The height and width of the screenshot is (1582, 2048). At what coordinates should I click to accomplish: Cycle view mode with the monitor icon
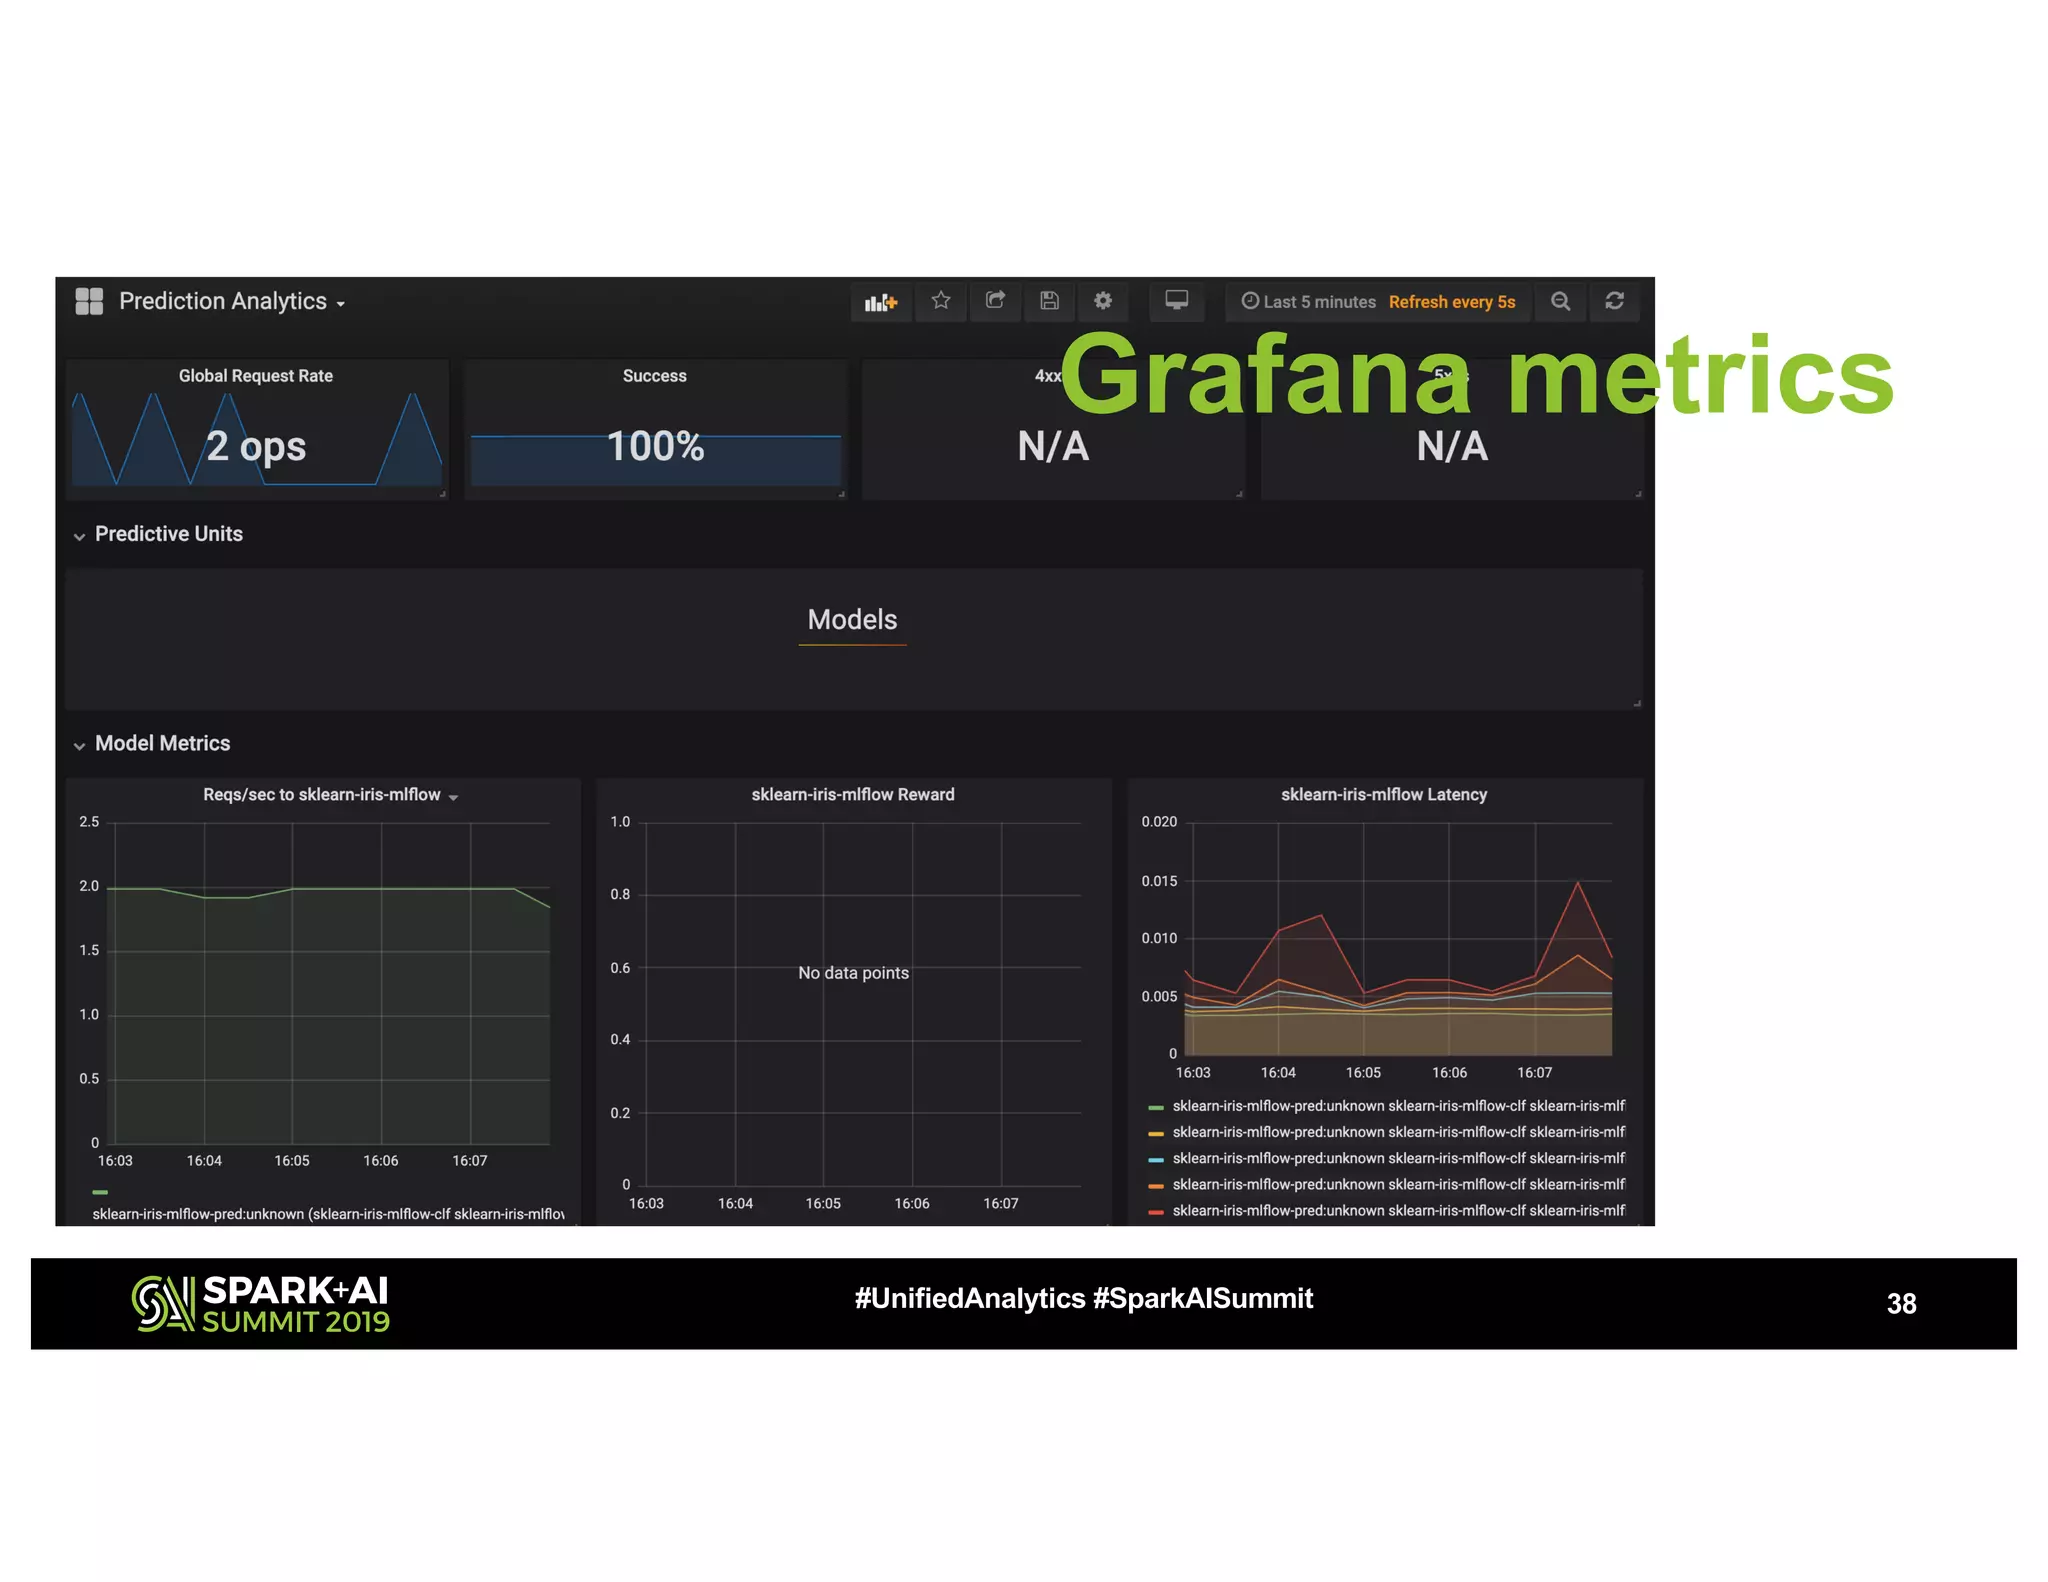pos(1177,301)
